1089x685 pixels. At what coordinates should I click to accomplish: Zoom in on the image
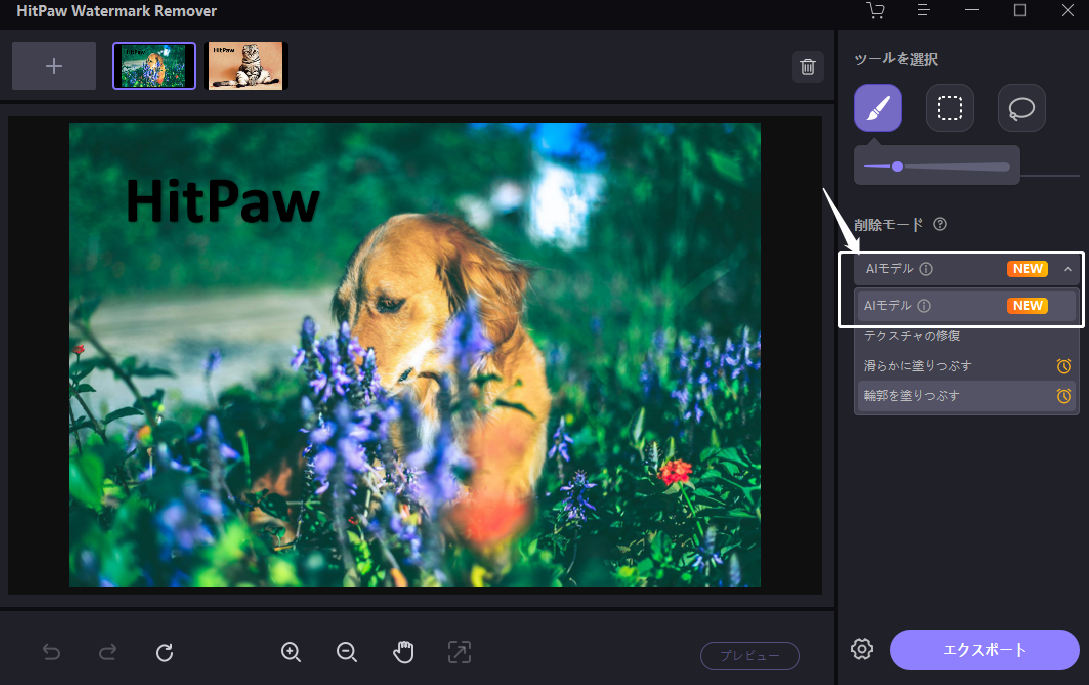click(x=291, y=652)
